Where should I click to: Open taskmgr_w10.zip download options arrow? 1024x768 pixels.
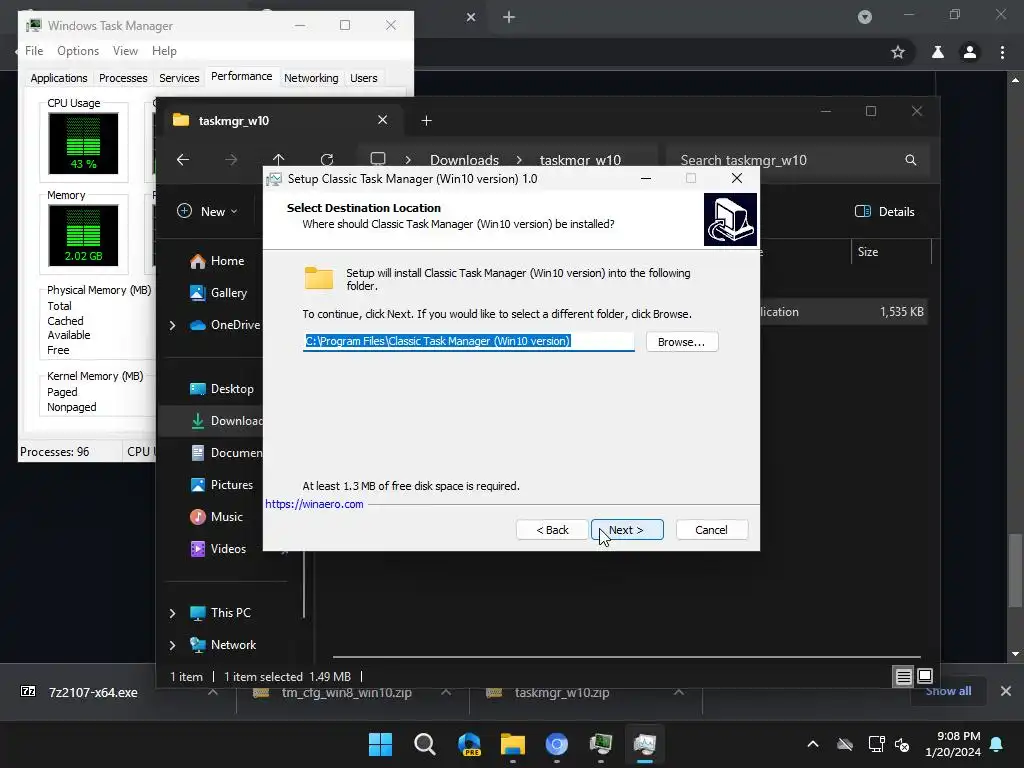point(679,692)
